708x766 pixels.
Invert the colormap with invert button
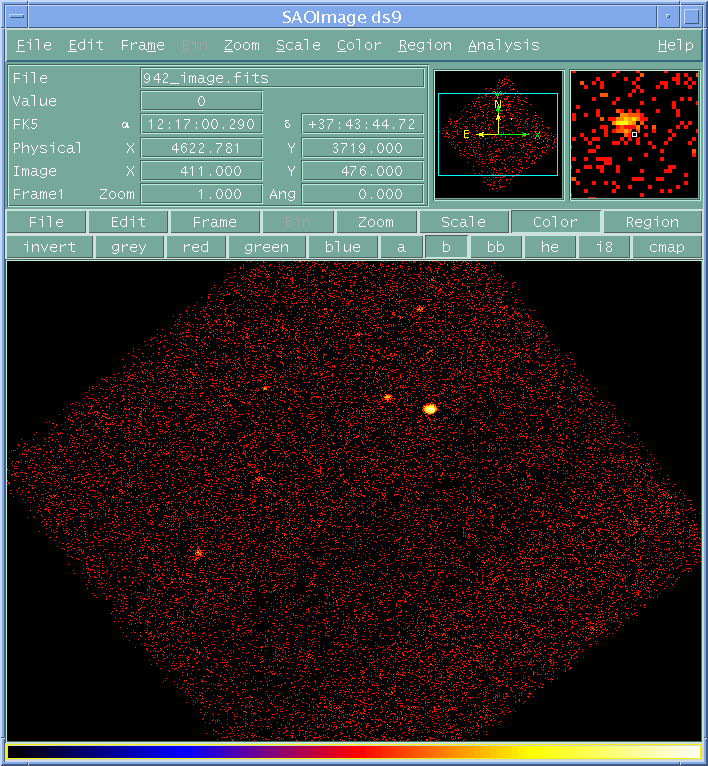(x=49, y=247)
